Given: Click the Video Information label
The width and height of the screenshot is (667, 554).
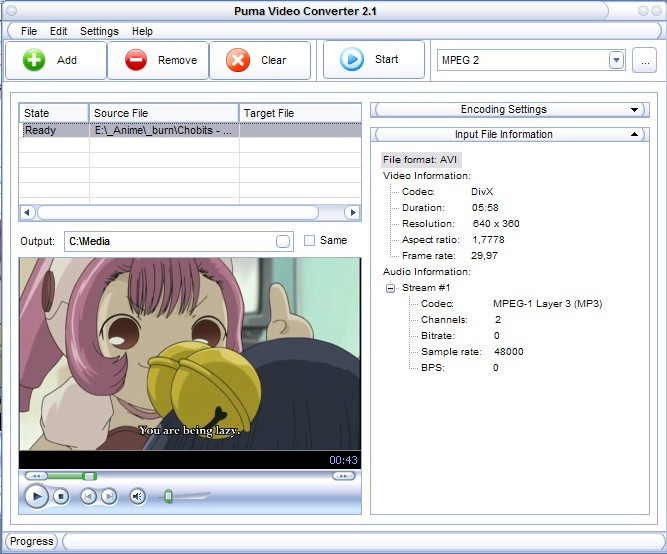Looking at the screenshot, I should pyautogui.click(x=427, y=176).
